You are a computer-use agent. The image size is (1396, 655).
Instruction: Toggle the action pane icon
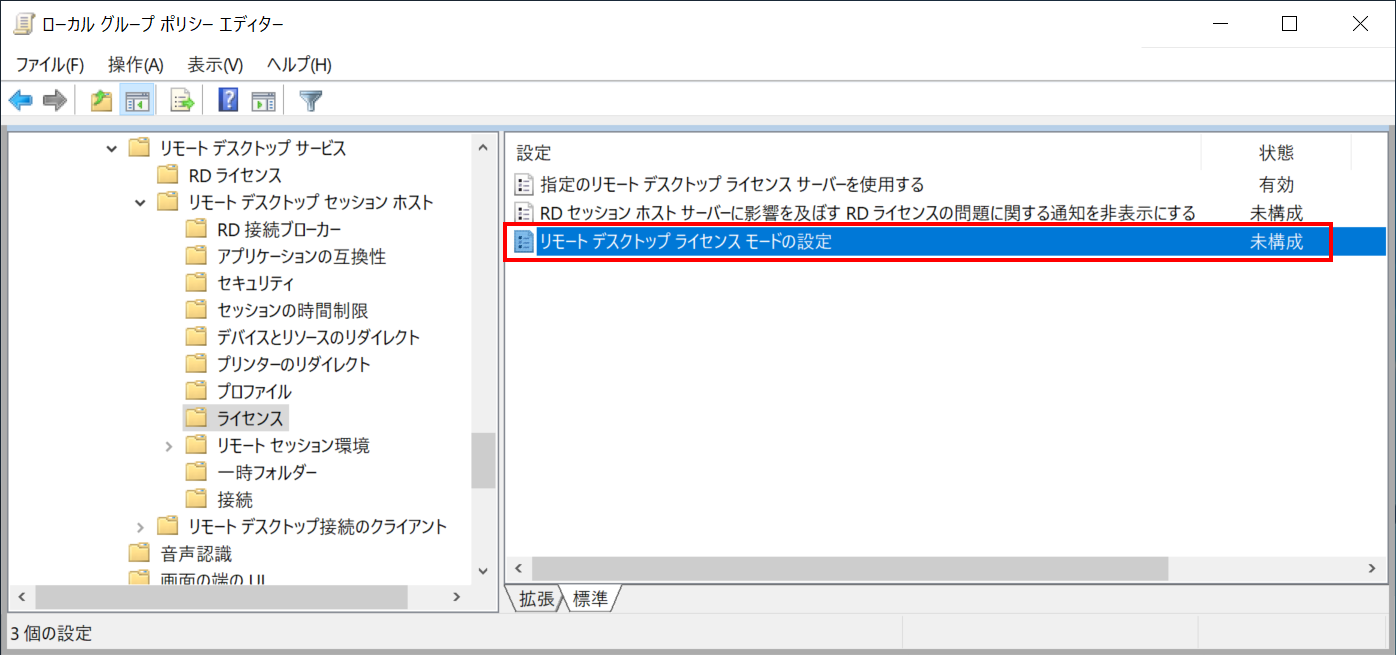(263, 98)
